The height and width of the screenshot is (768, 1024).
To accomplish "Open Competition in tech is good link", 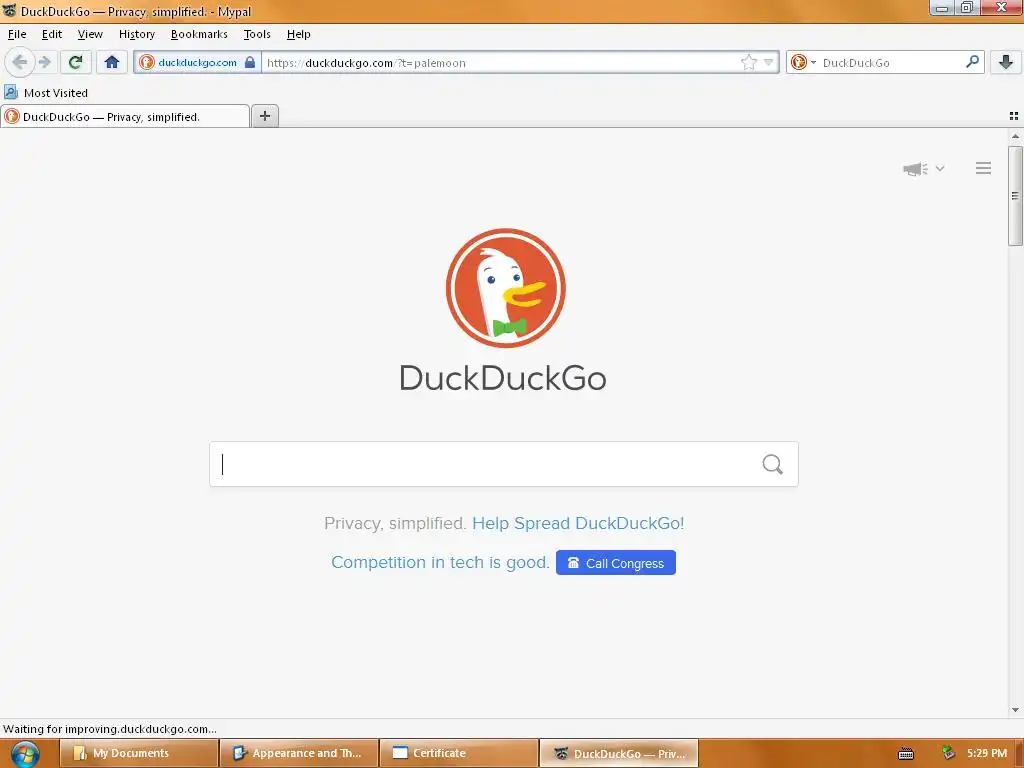I will coord(440,562).
